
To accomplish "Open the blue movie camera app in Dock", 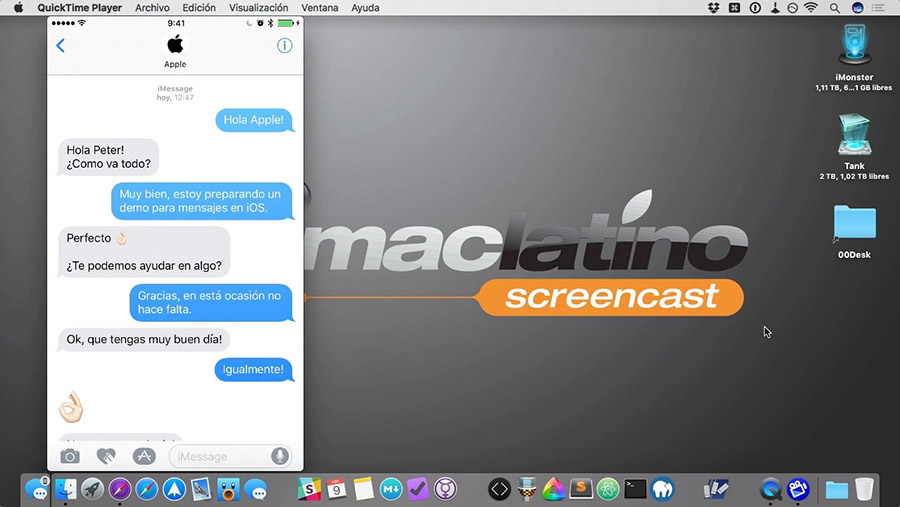I will [x=798, y=490].
